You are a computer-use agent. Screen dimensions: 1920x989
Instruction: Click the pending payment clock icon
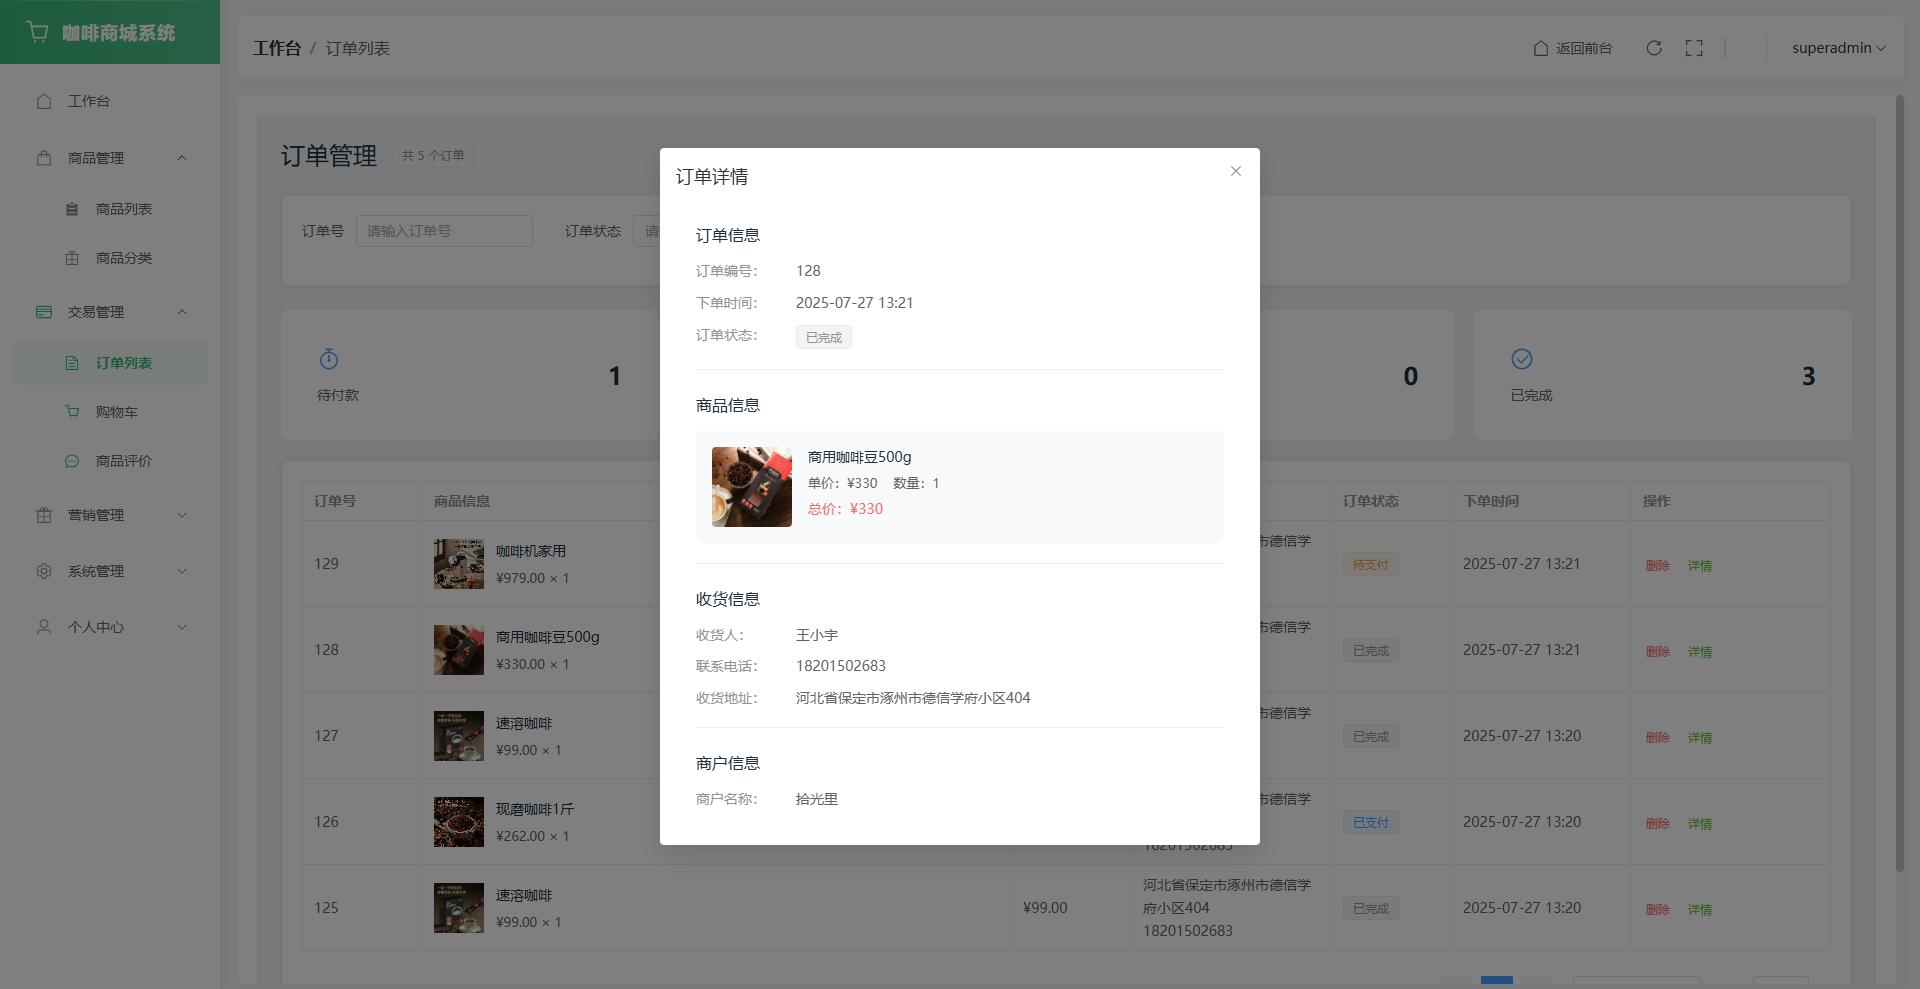pyautogui.click(x=329, y=359)
